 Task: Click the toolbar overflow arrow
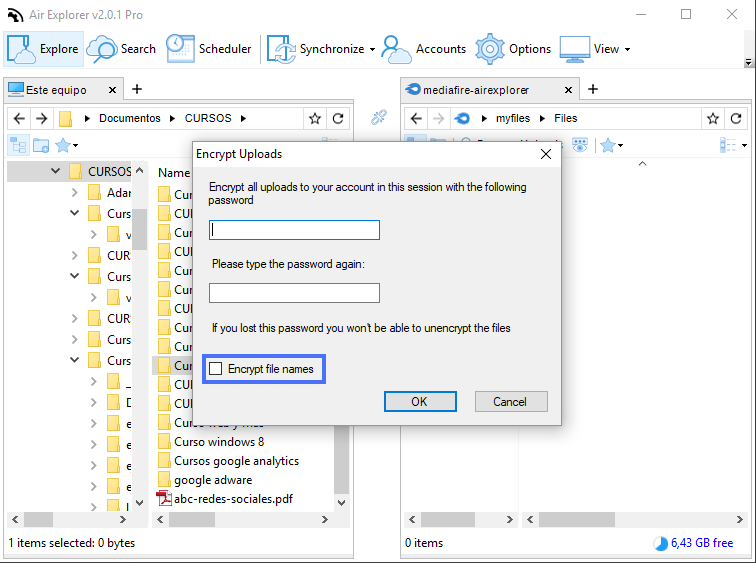click(x=748, y=62)
